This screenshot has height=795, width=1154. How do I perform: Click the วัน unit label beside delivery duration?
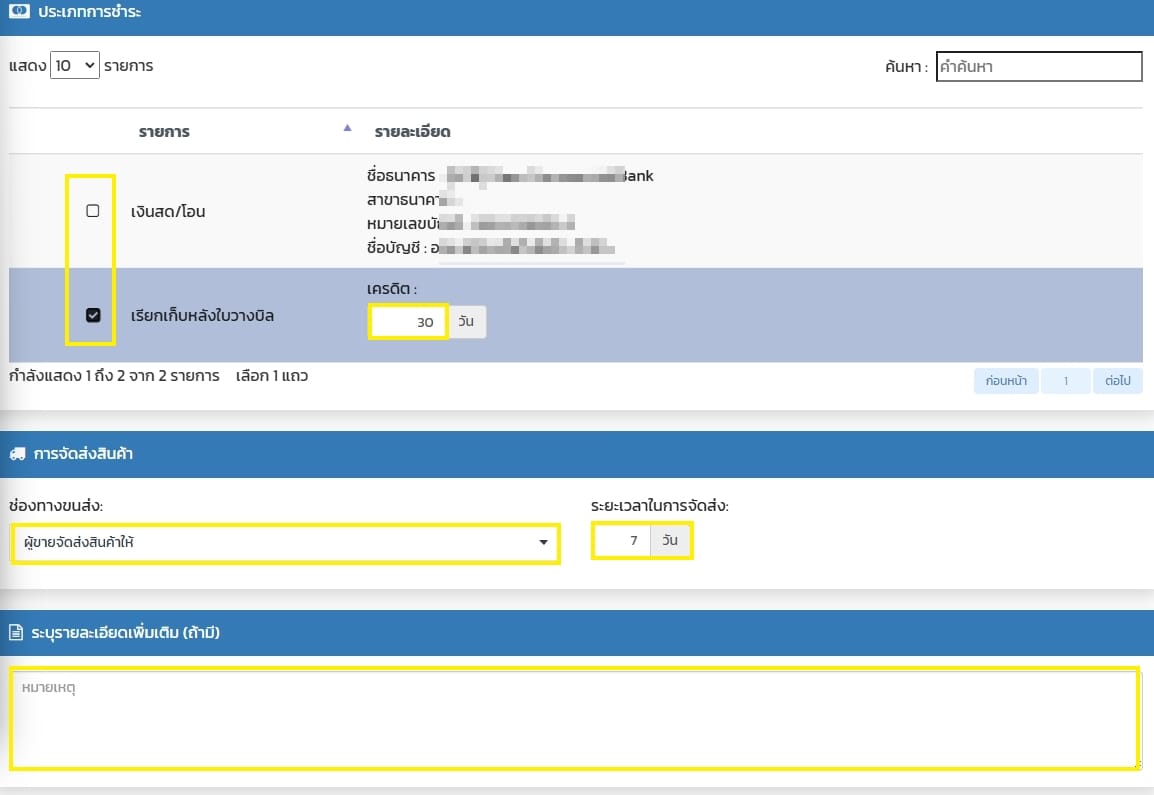pos(670,541)
